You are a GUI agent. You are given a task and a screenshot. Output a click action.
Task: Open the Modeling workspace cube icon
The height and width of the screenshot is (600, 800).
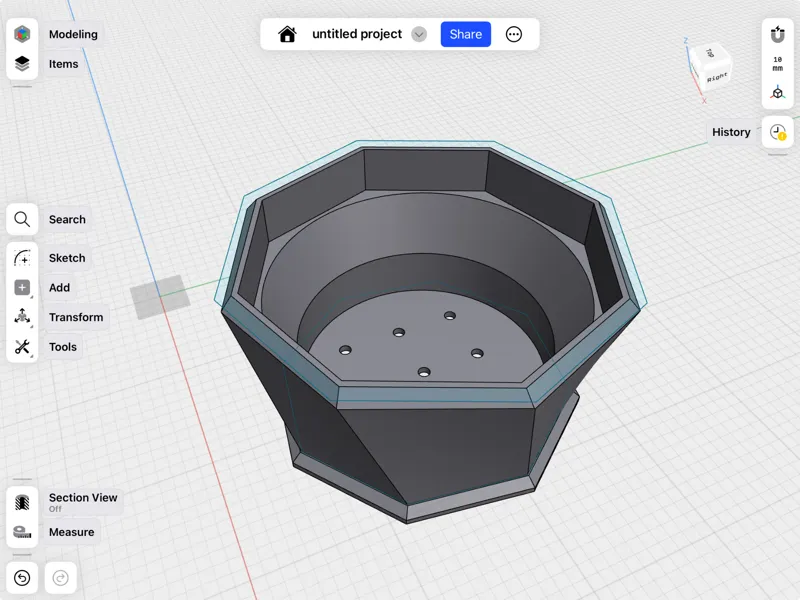(x=22, y=34)
